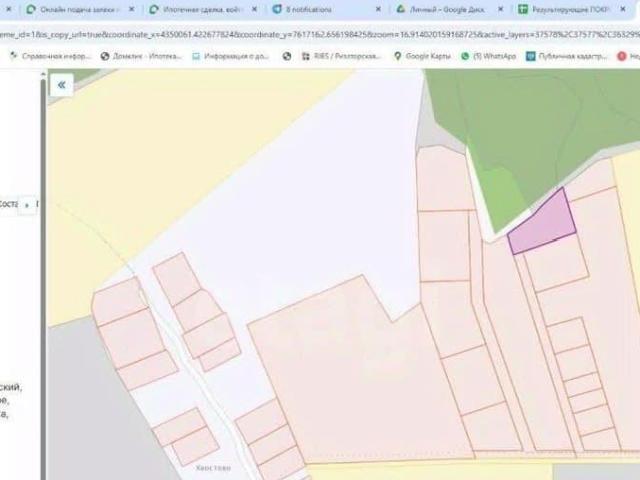Click the red bookmark icon at the bar's end
Viewport: 640px width, 480px height.
pos(622,56)
